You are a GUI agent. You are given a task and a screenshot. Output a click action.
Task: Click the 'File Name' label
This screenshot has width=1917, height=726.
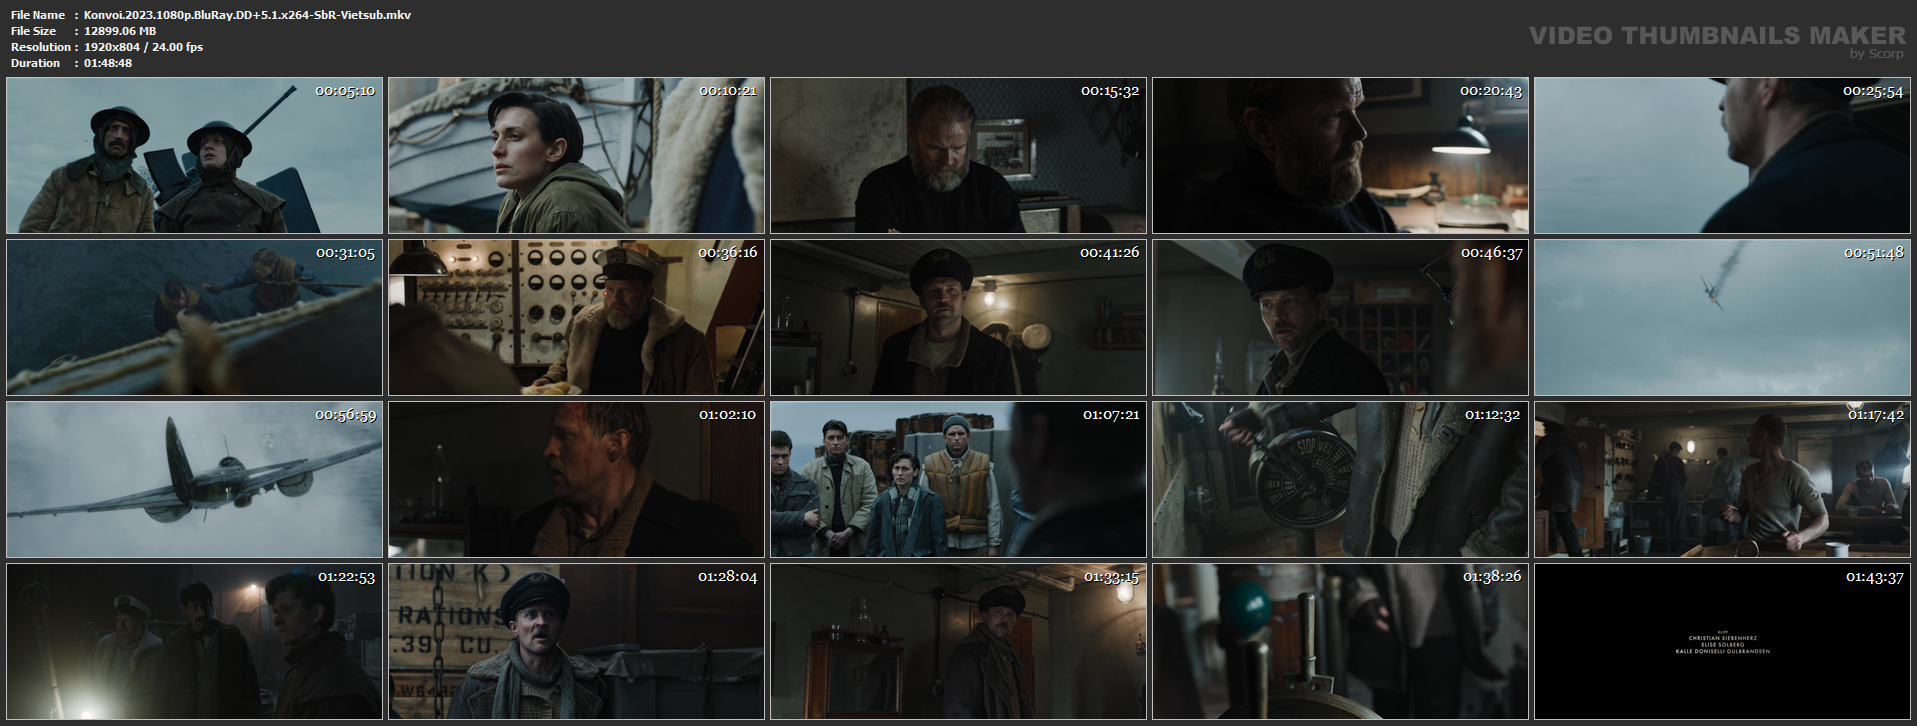click(x=38, y=15)
